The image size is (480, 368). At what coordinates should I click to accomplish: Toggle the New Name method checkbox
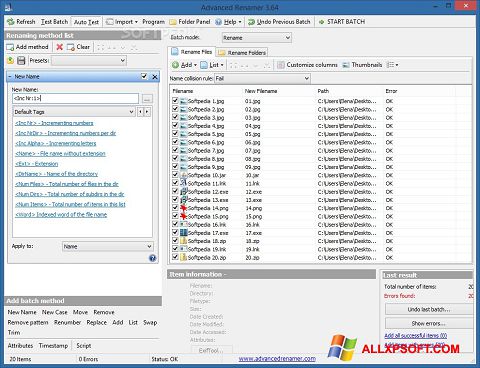(x=144, y=76)
